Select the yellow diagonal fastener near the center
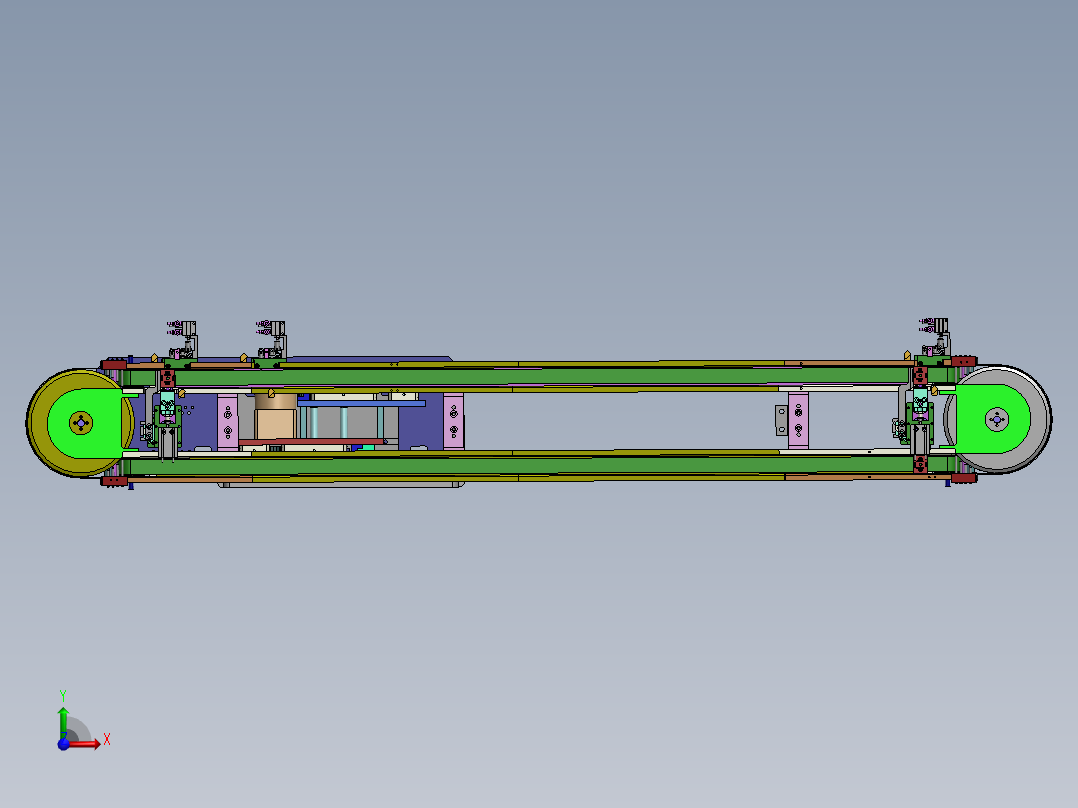 click(269, 394)
